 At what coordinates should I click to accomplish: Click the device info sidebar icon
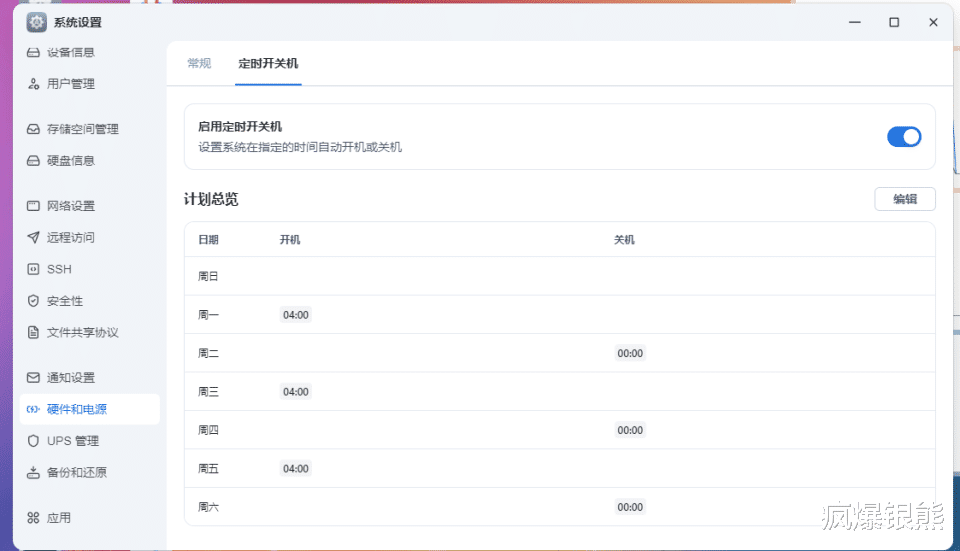pos(33,52)
